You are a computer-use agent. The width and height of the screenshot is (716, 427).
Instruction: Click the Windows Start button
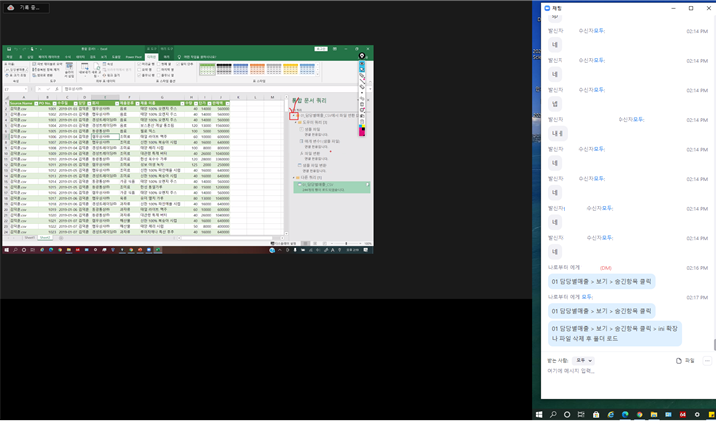tap(539, 414)
